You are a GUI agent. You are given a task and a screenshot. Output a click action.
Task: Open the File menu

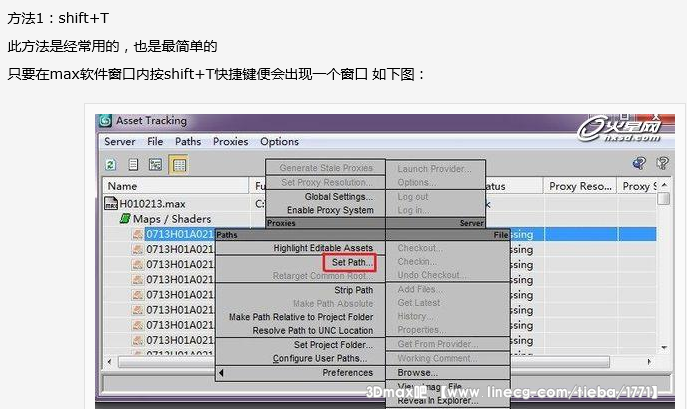[x=155, y=142]
